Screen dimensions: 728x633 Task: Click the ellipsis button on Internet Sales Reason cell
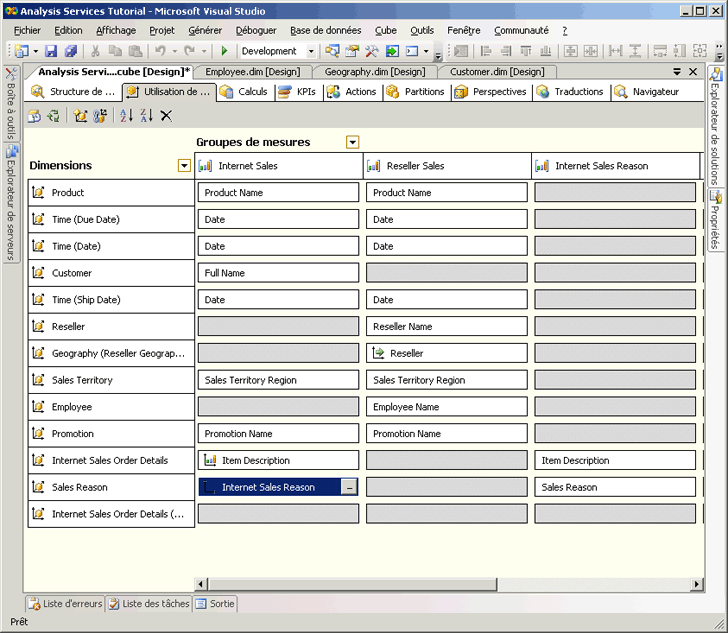(x=348, y=487)
